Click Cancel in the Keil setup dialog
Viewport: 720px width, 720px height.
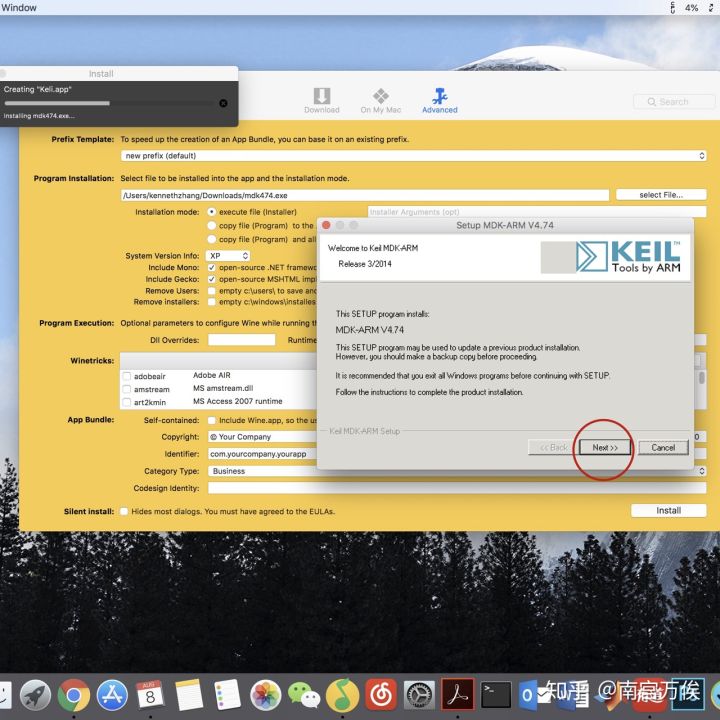pos(663,448)
